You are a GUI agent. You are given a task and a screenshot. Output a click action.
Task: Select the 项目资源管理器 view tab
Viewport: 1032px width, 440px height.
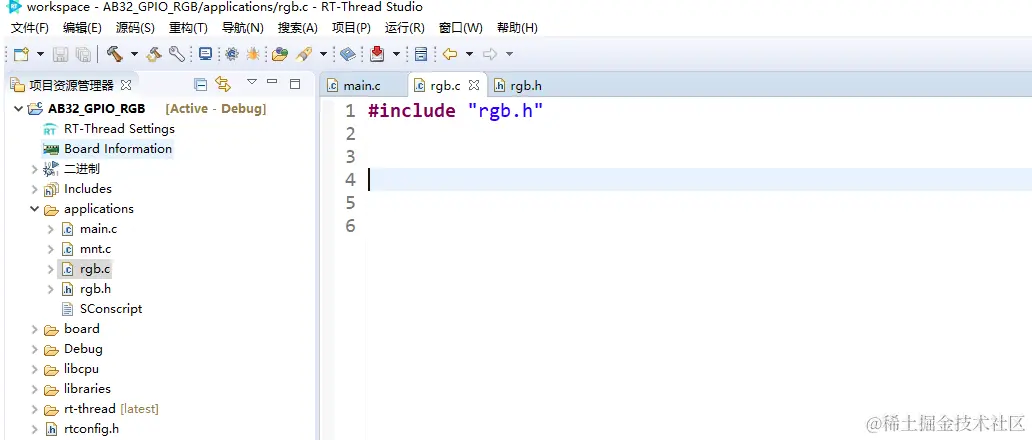click(x=71, y=86)
